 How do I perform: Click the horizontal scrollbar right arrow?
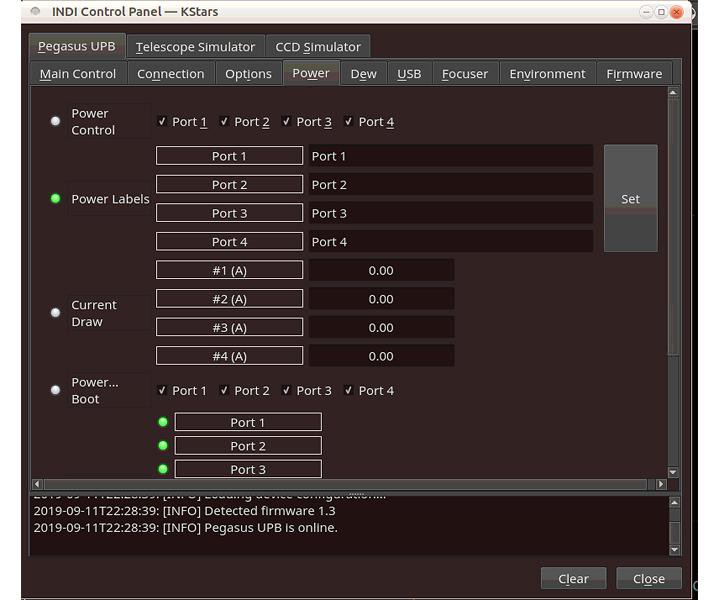pyautogui.click(x=660, y=485)
